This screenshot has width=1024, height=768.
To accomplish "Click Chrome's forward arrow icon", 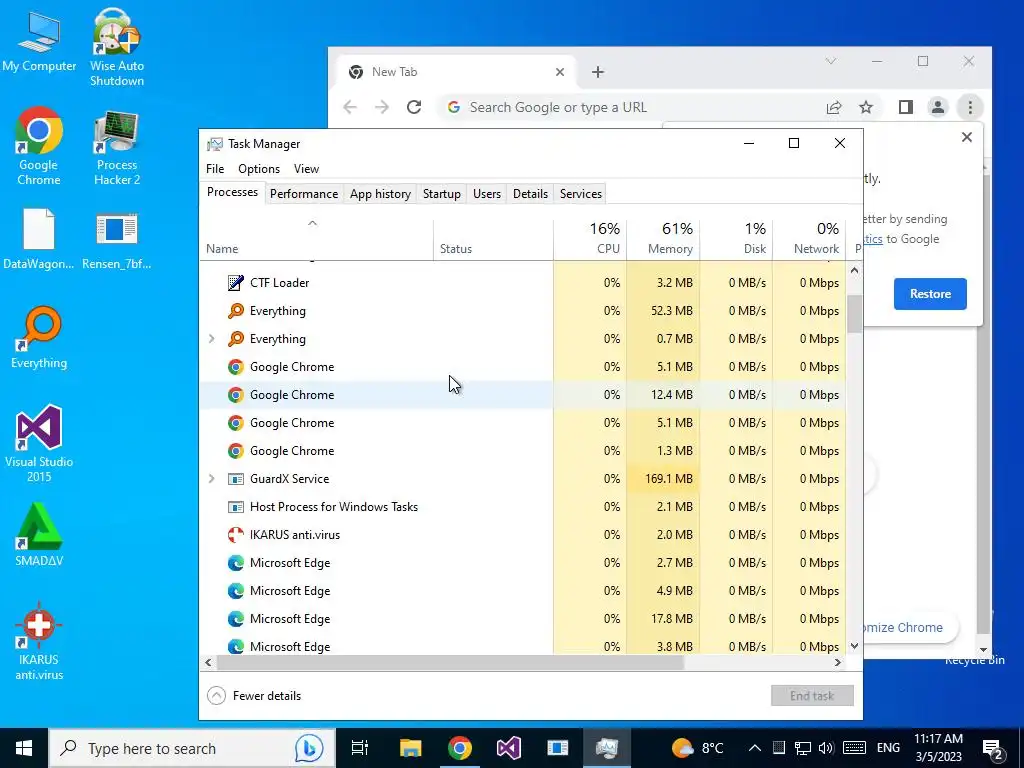I will [382, 107].
